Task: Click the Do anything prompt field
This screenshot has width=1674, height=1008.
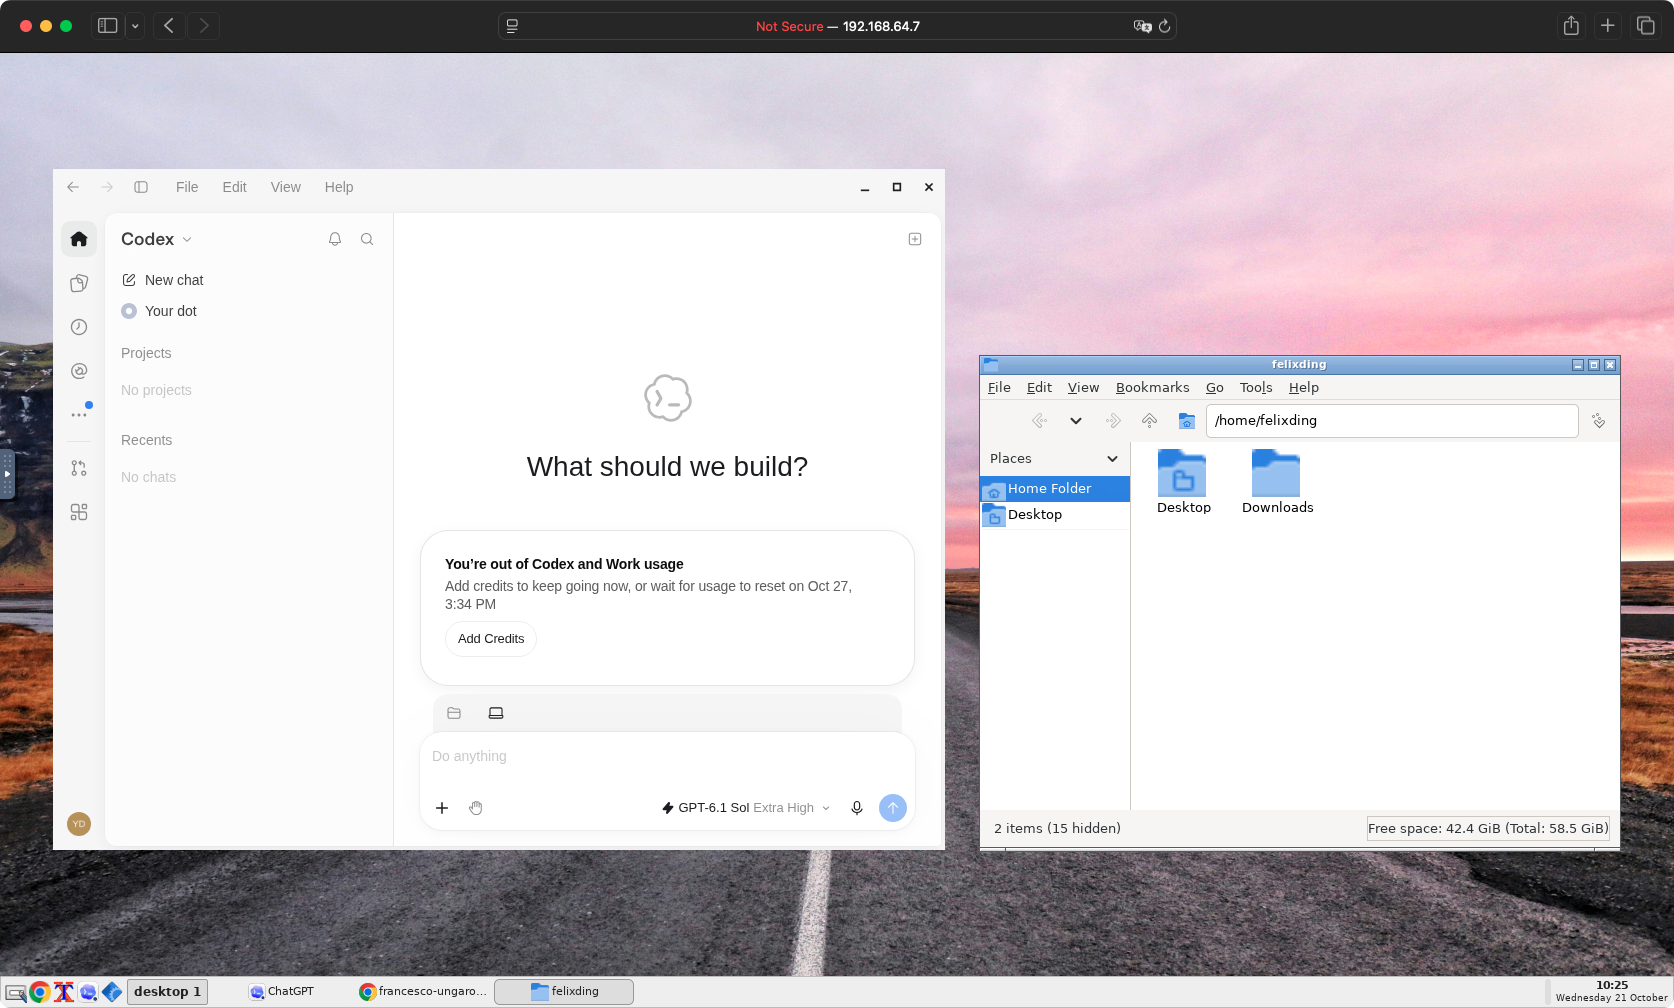Action: coord(667,757)
